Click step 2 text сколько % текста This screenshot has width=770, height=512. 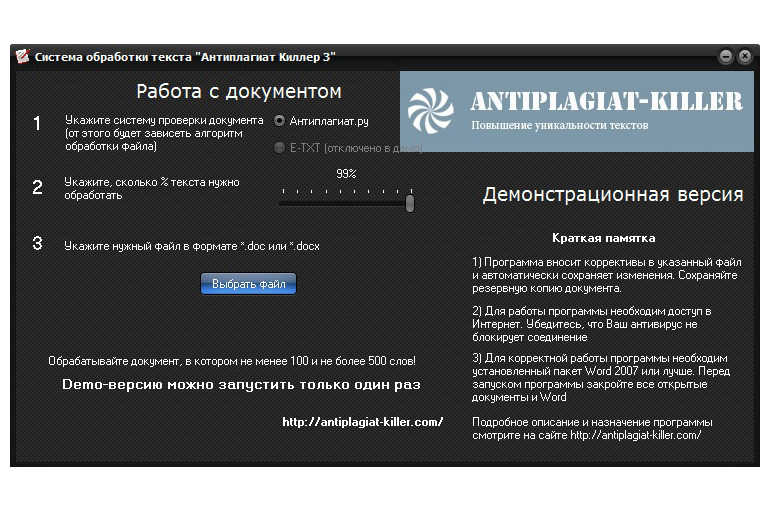[x=152, y=189]
